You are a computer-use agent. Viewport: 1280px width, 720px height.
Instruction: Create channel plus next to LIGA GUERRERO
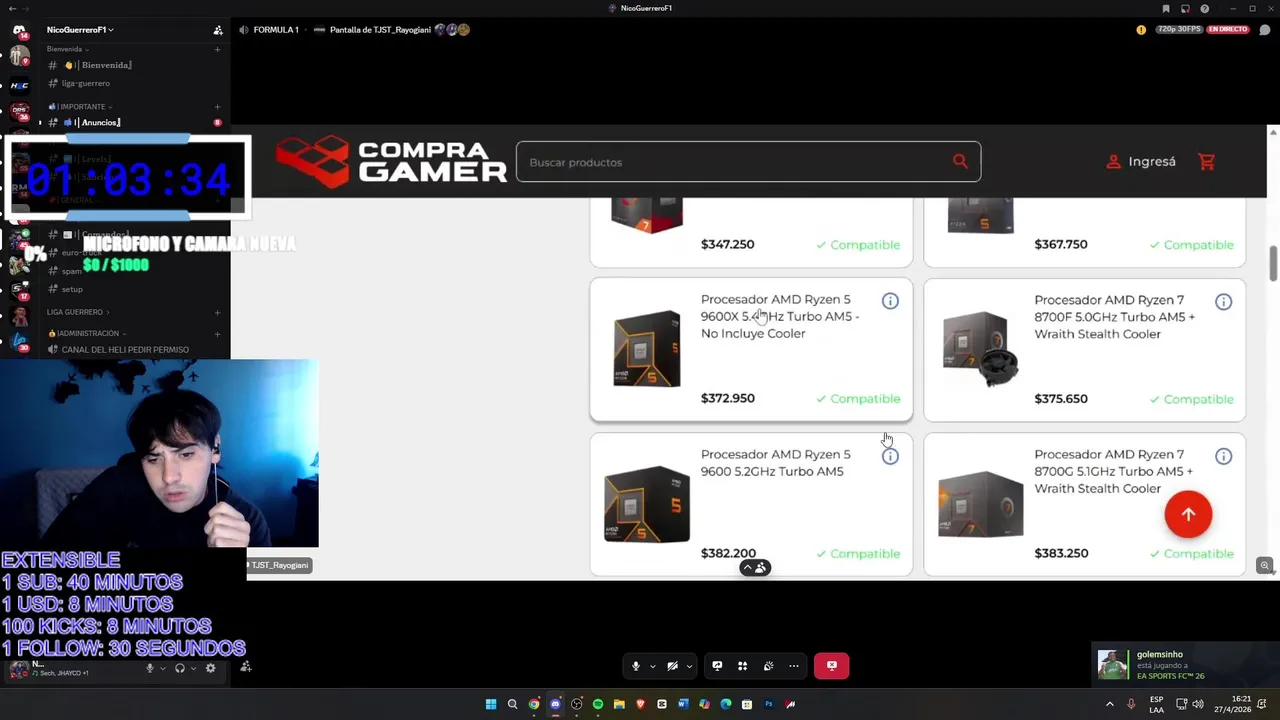[217, 312]
